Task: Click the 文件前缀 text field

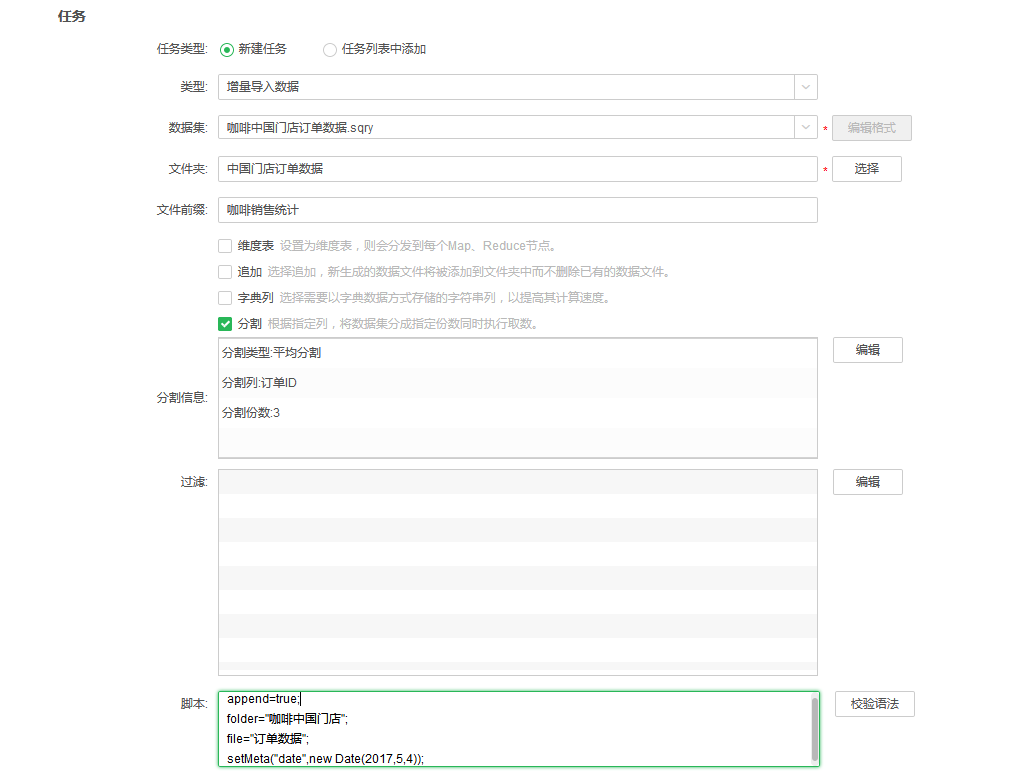Action: (x=517, y=210)
